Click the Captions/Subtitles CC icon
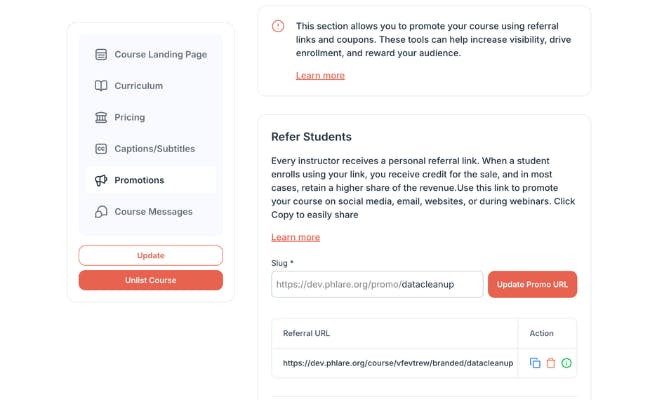 click(x=101, y=149)
